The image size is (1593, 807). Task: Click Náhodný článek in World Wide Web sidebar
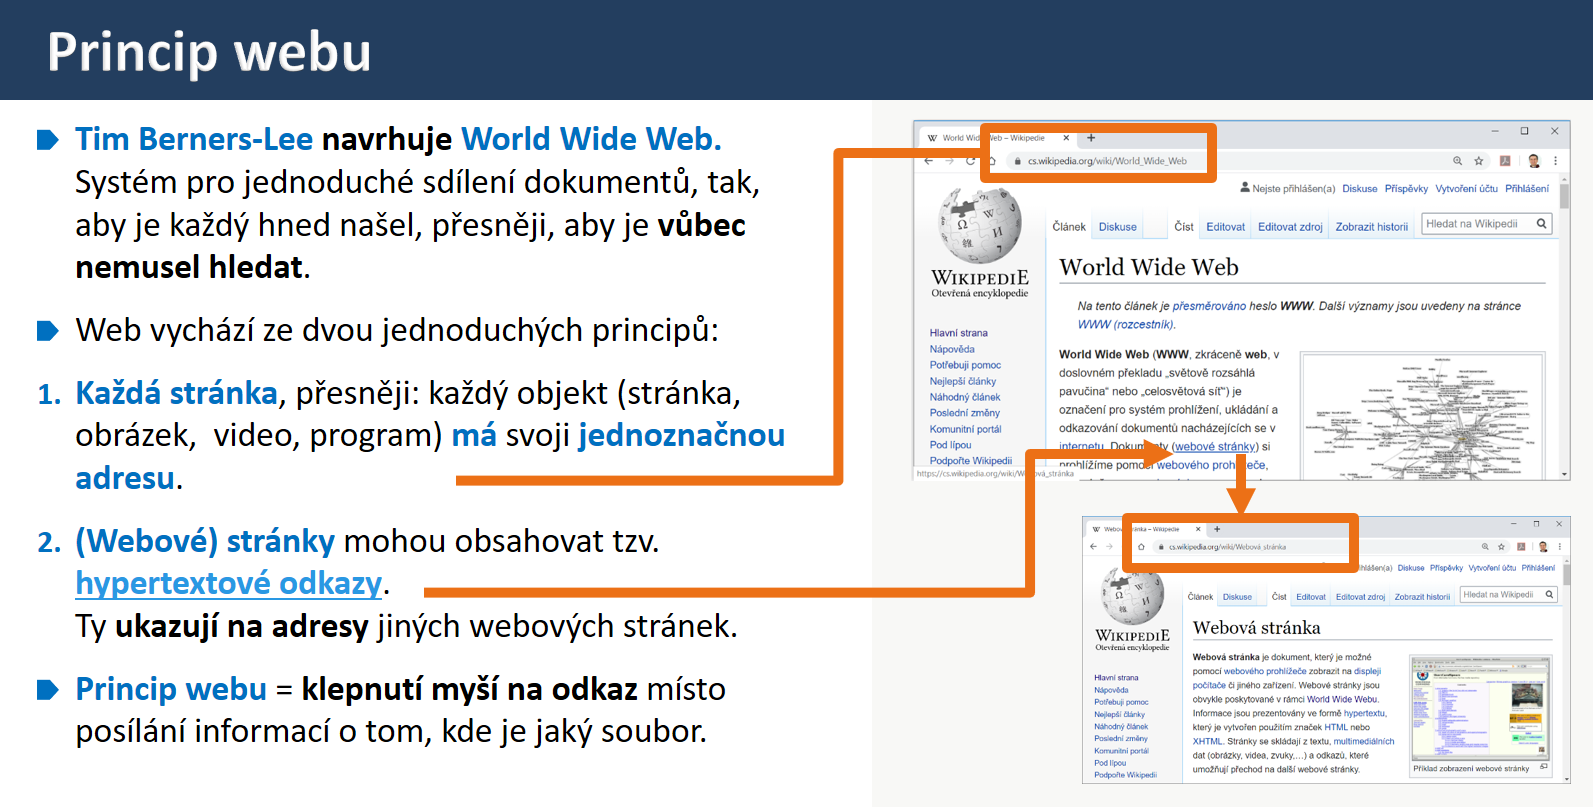(x=965, y=397)
